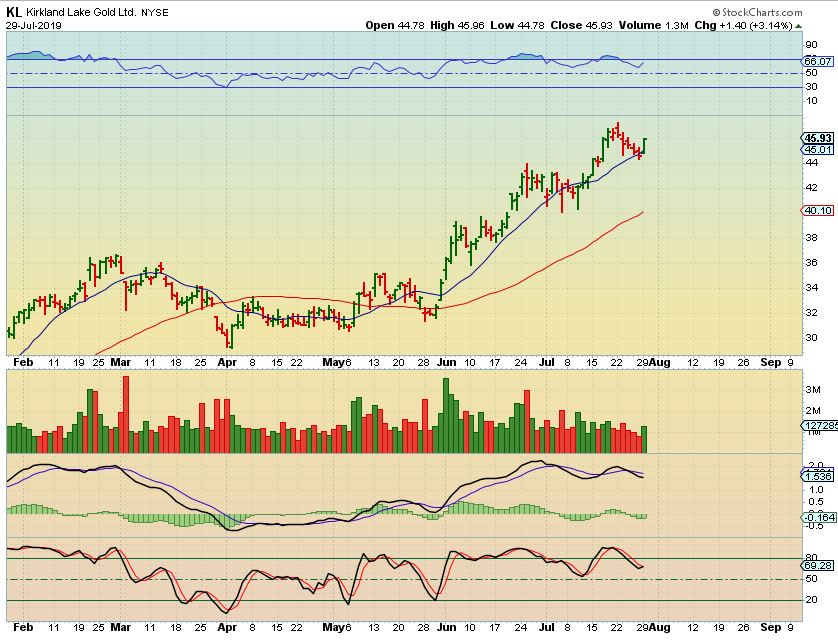
Task: Click the price axis label 44
Action: [811, 163]
